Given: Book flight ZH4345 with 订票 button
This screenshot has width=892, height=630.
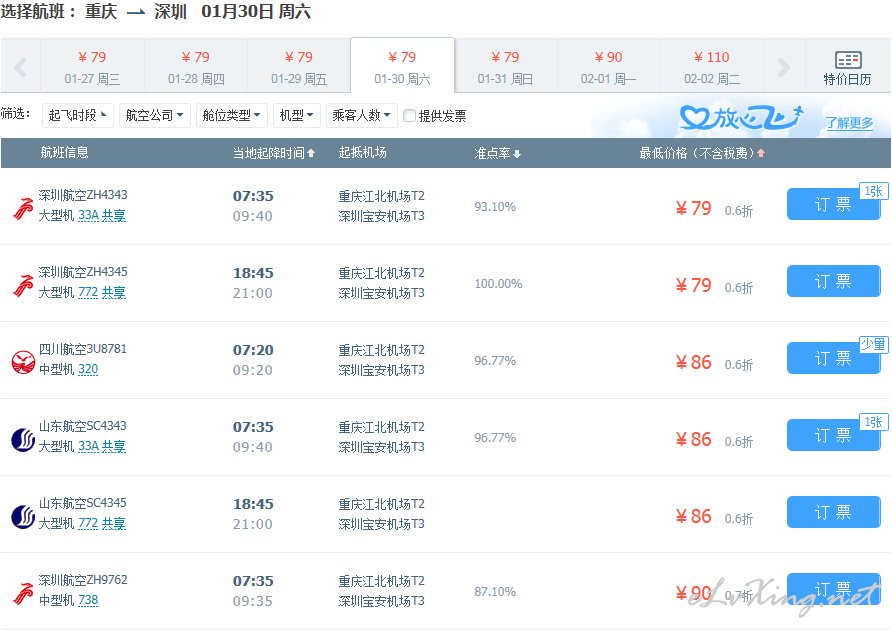Looking at the screenshot, I should tap(833, 281).
